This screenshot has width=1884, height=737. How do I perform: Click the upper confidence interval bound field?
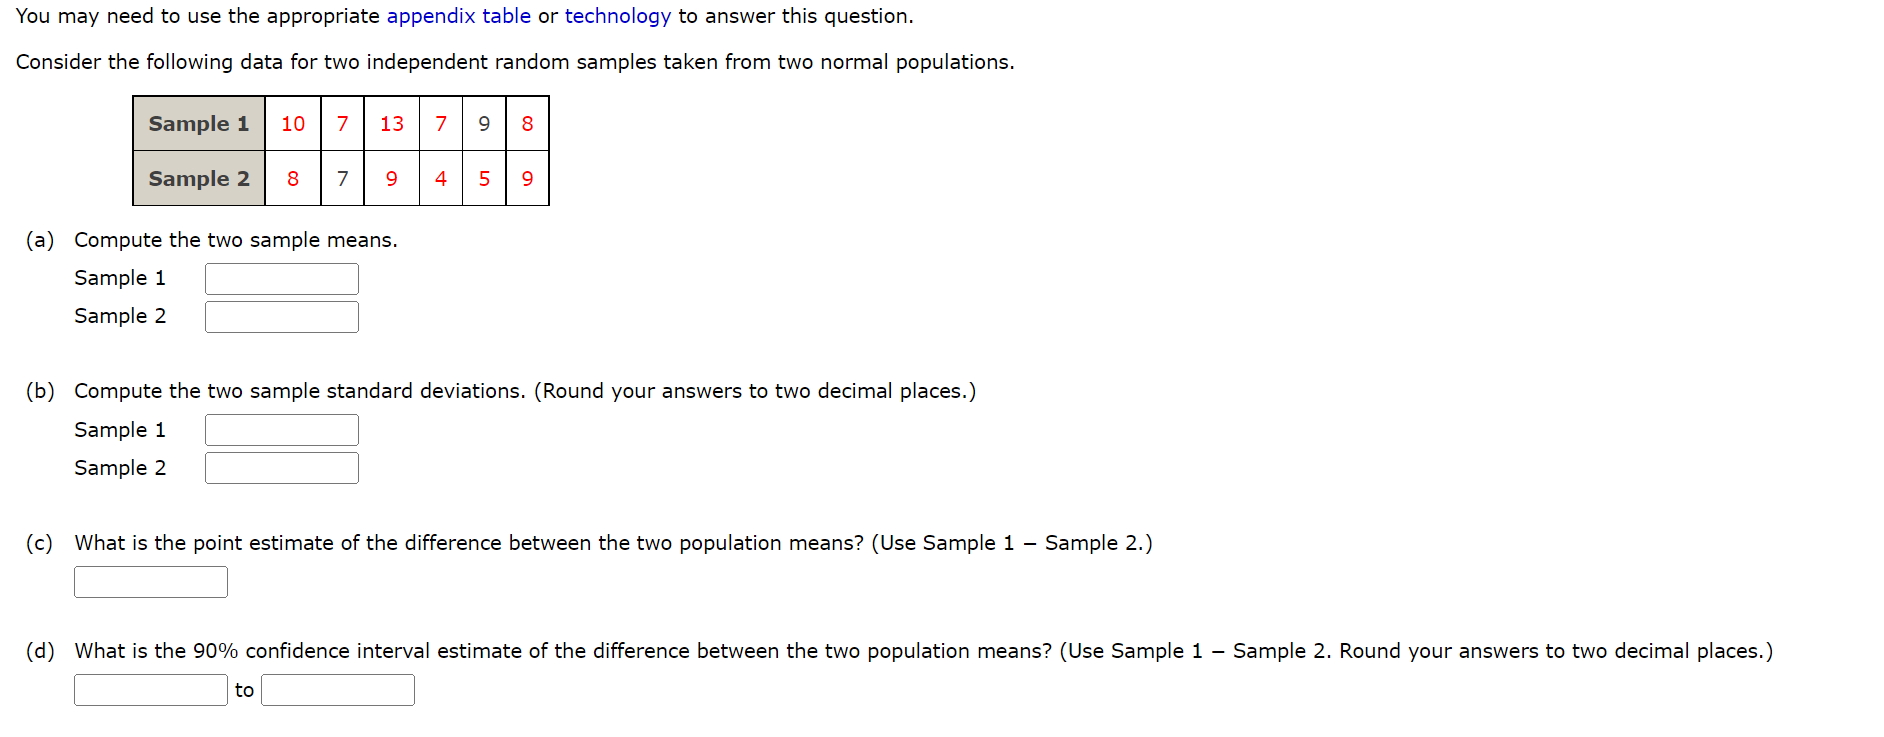click(337, 689)
